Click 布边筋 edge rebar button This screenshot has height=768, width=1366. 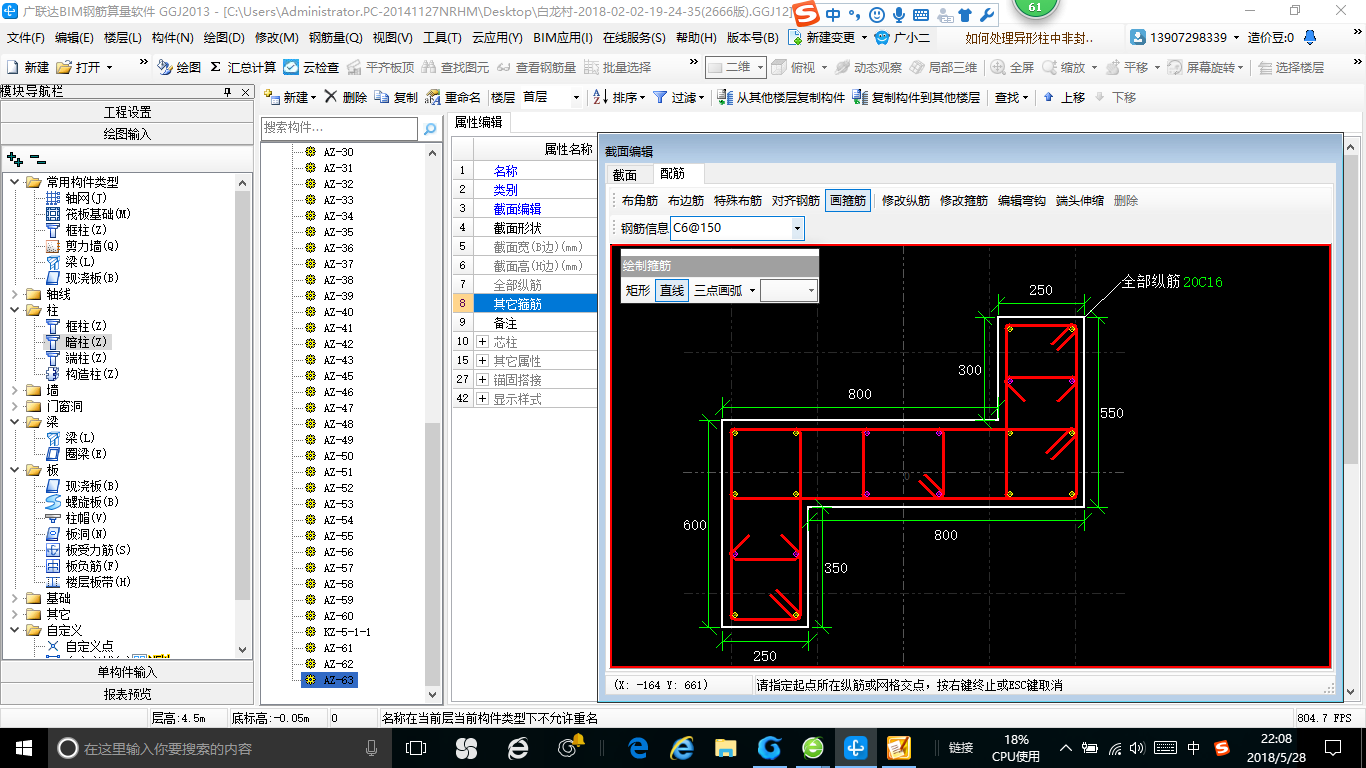[x=686, y=200]
